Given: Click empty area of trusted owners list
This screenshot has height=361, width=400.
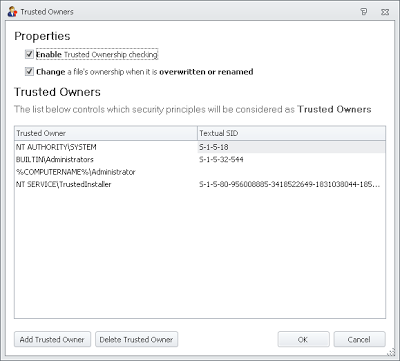Looking at the screenshot, I should [x=200, y=253].
